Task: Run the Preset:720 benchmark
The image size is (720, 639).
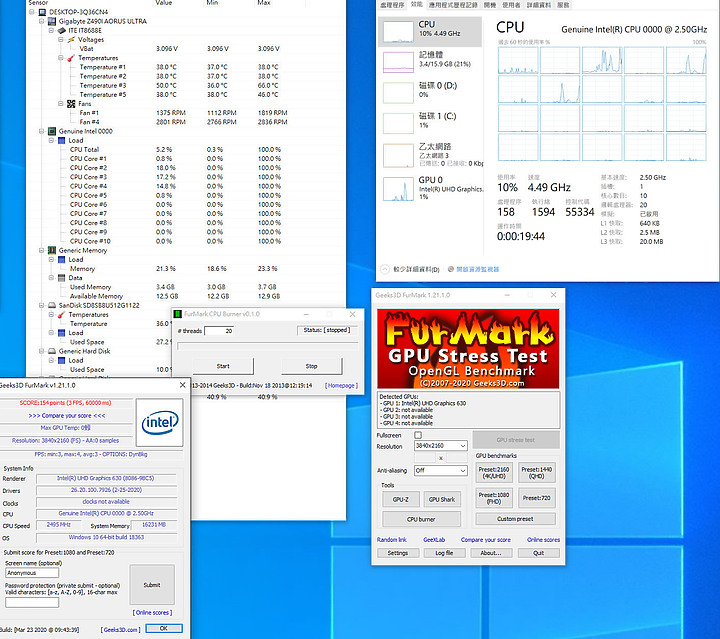Action: (x=536, y=498)
